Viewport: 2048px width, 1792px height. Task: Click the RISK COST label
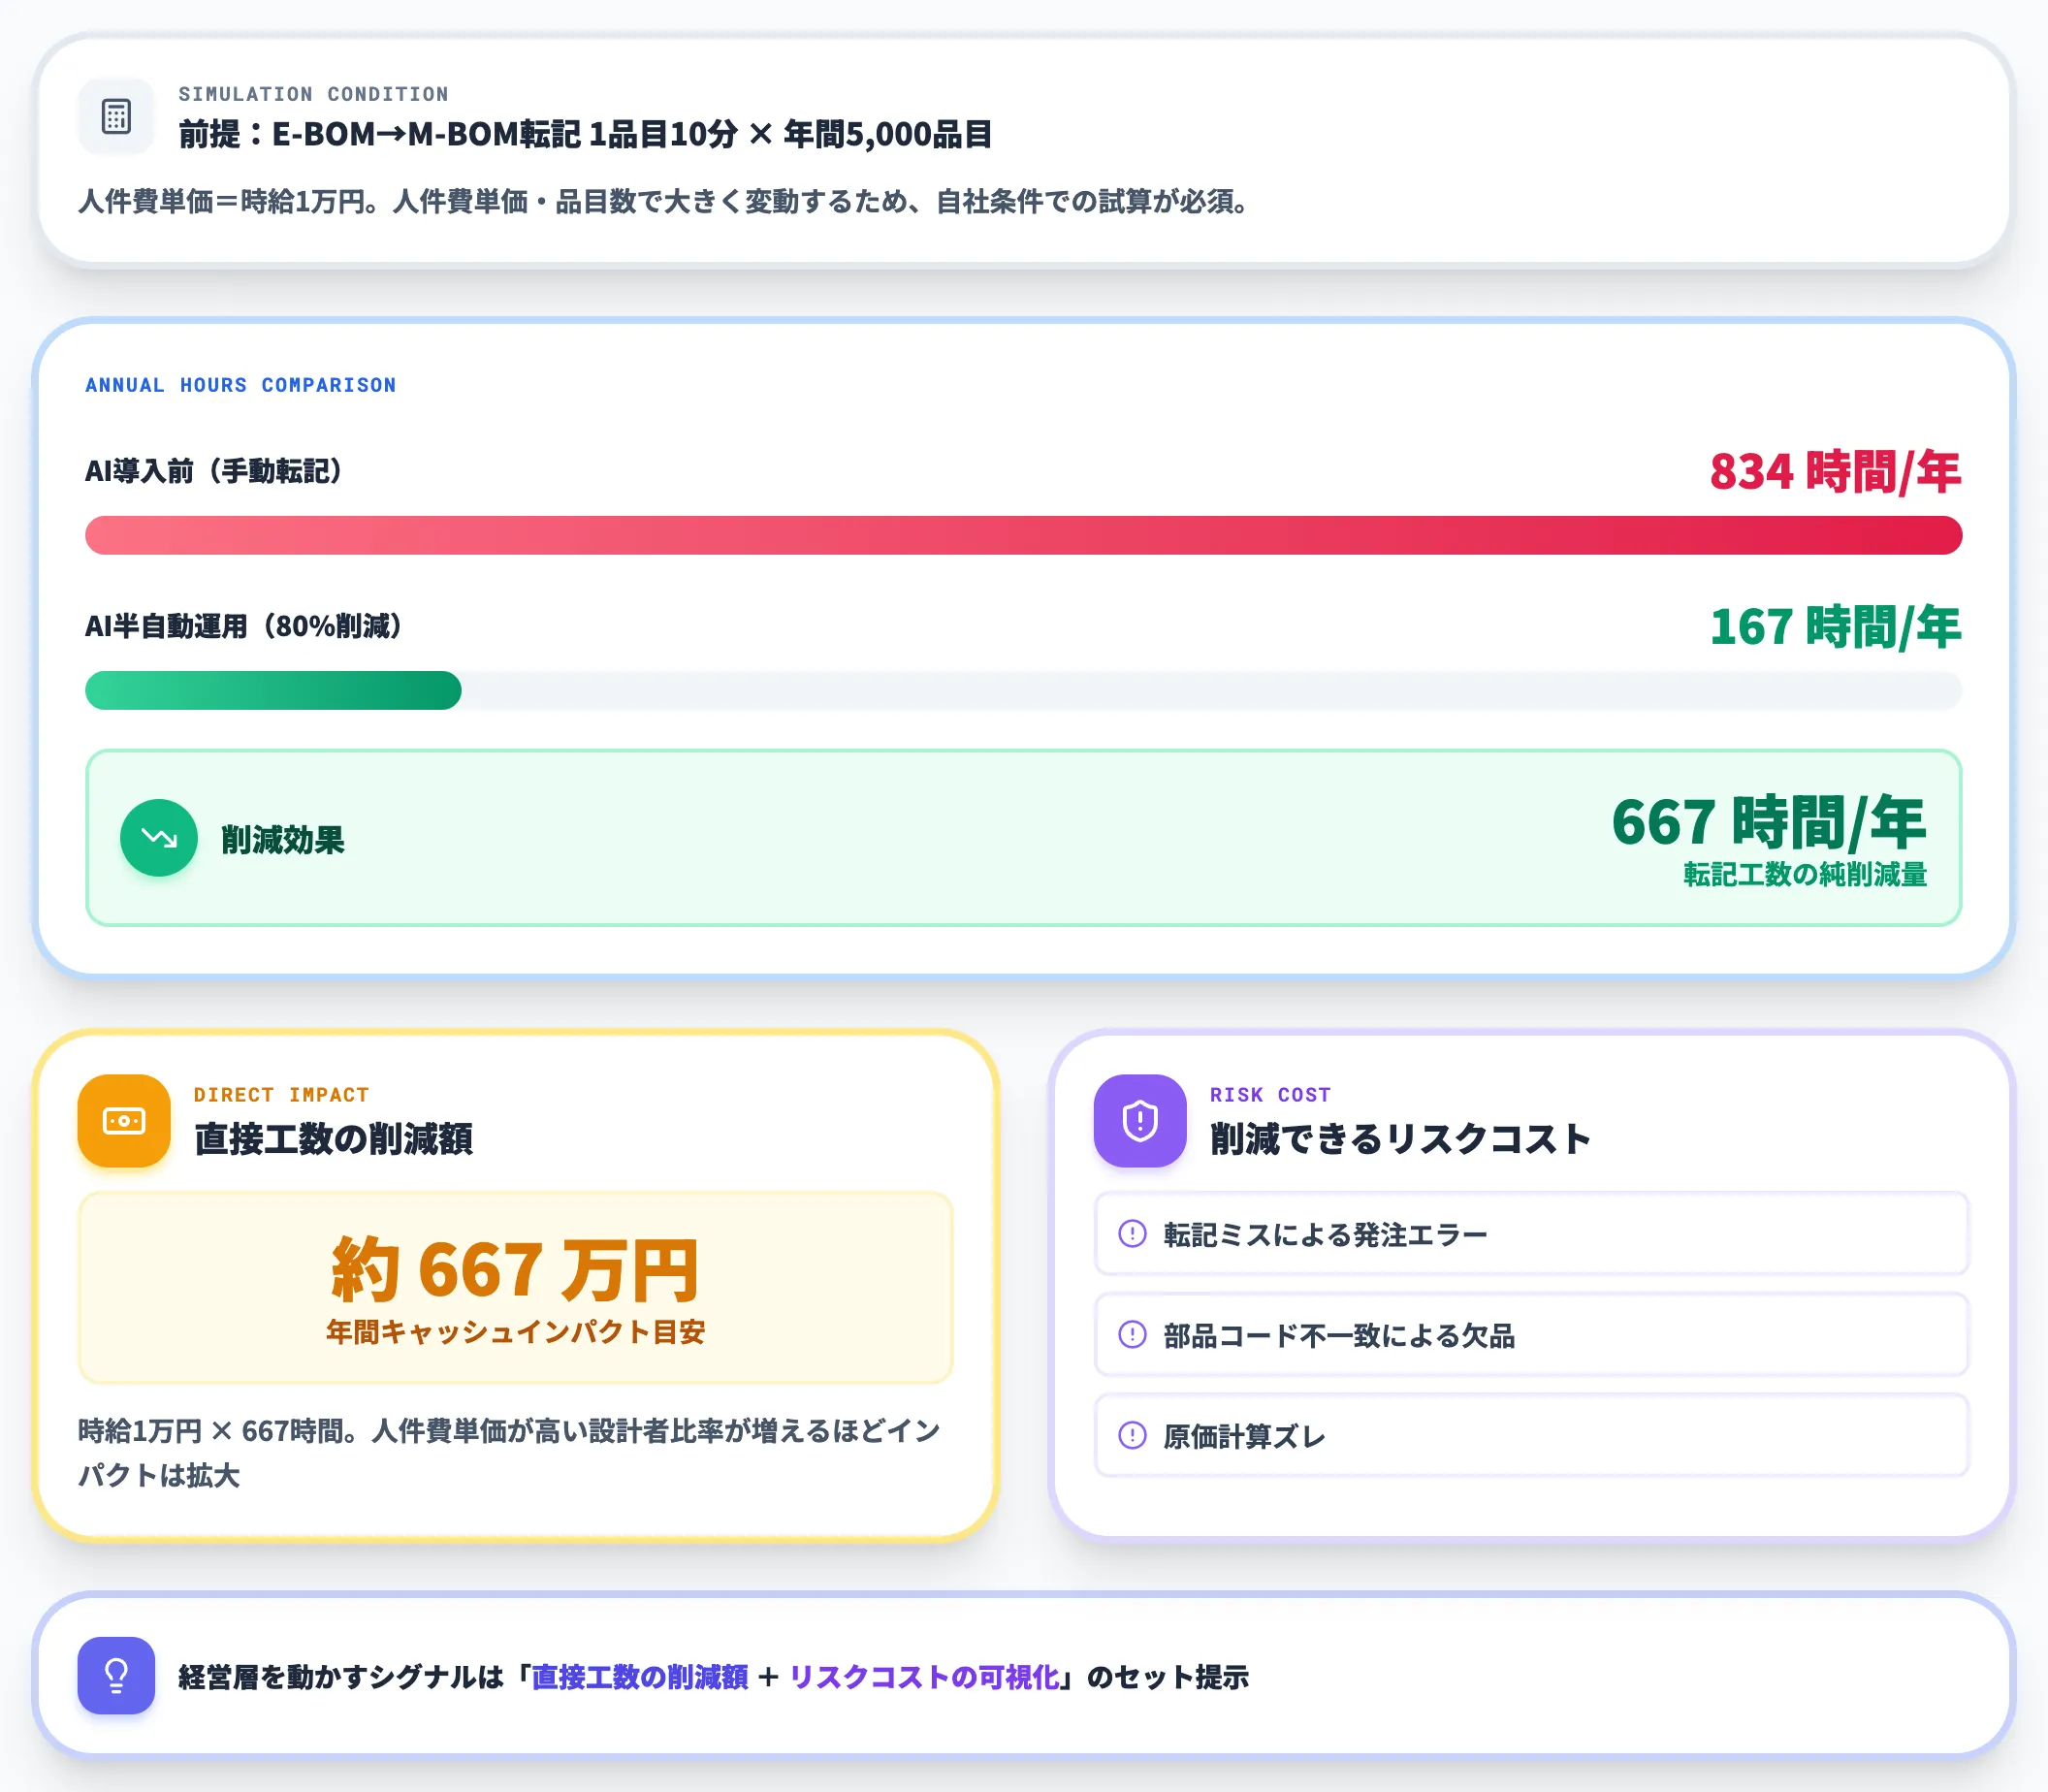coord(1270,1095)
